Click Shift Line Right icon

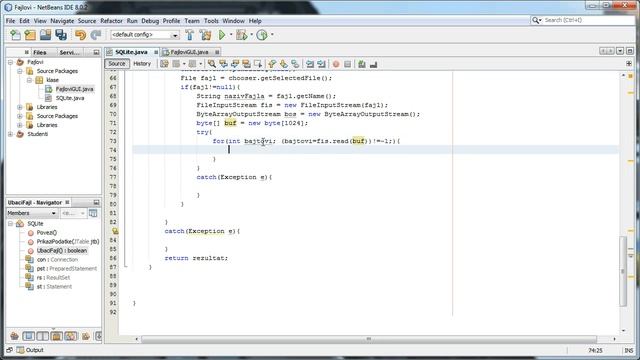tap(322, 64)
